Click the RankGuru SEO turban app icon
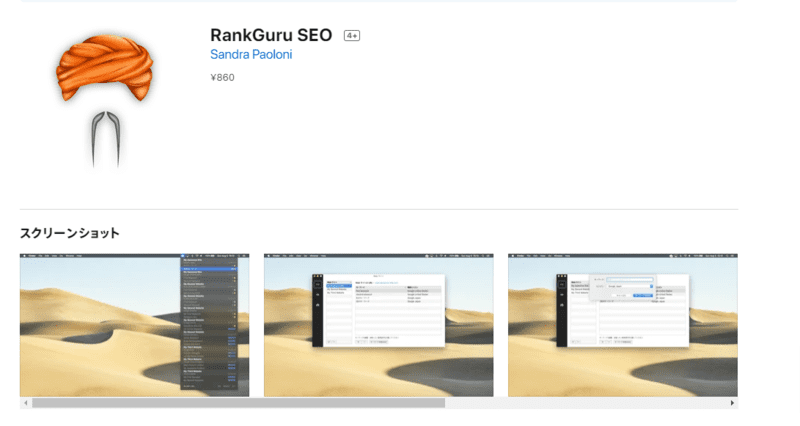This screenshot has width=800, height=426. [105, 101]
